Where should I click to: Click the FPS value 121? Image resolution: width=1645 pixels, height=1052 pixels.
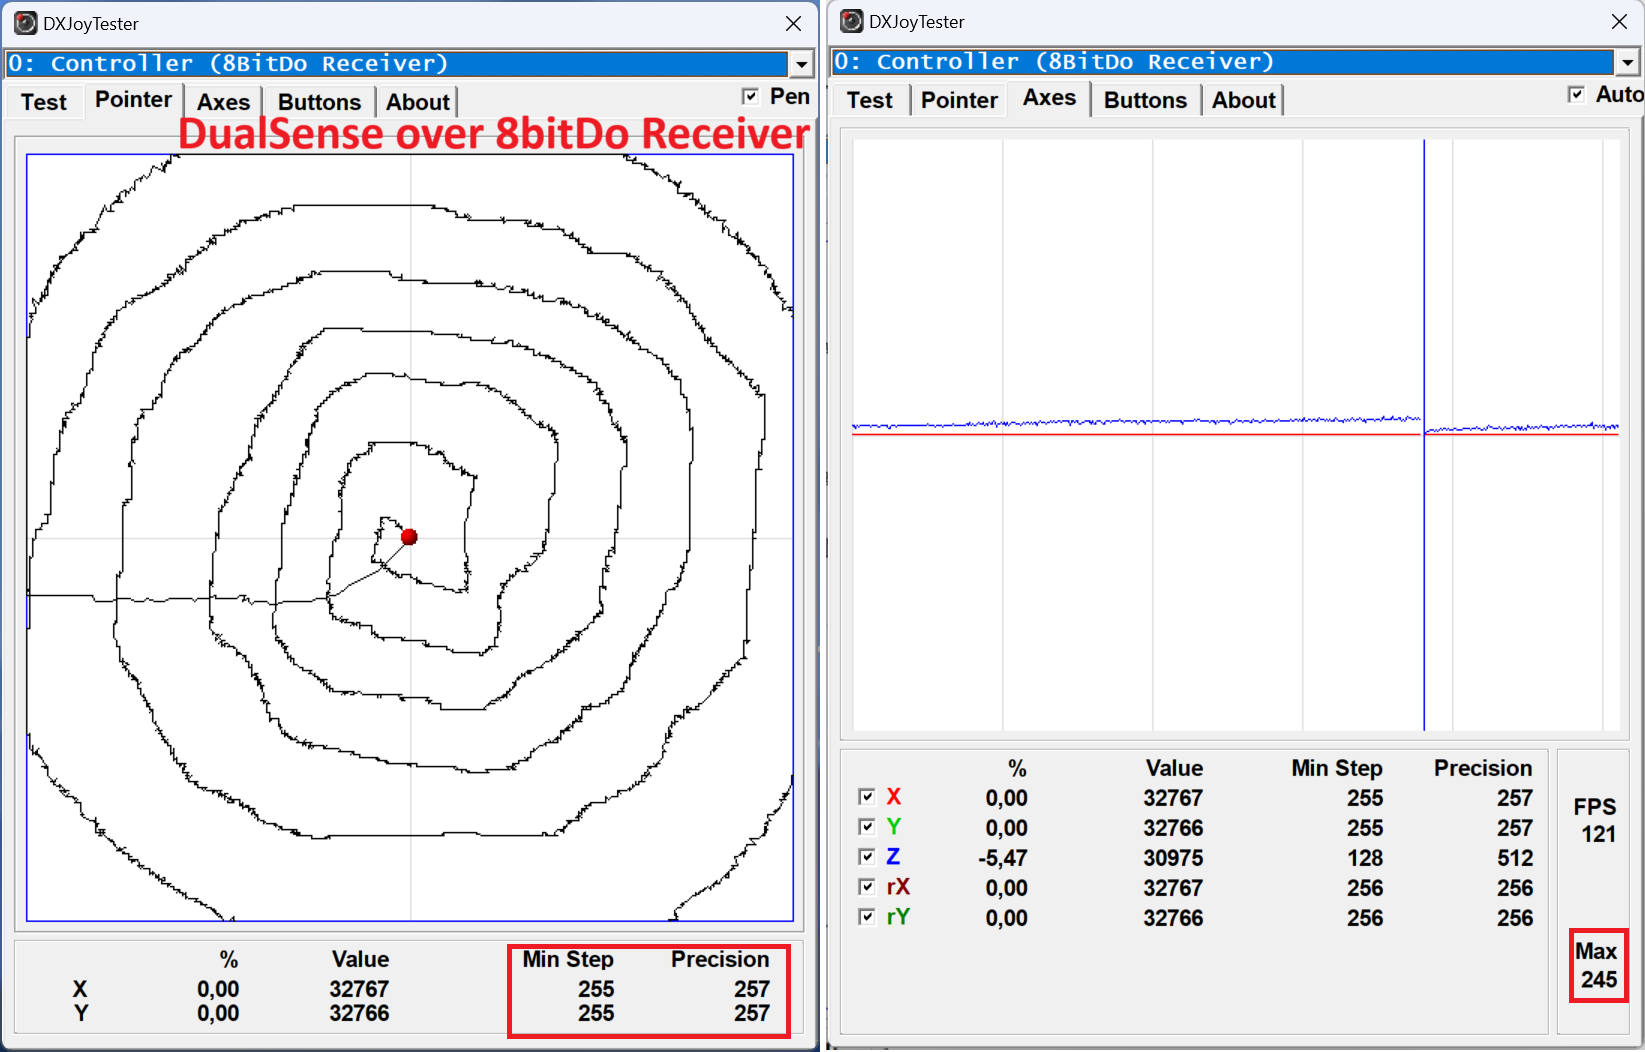click(1598, 834)
